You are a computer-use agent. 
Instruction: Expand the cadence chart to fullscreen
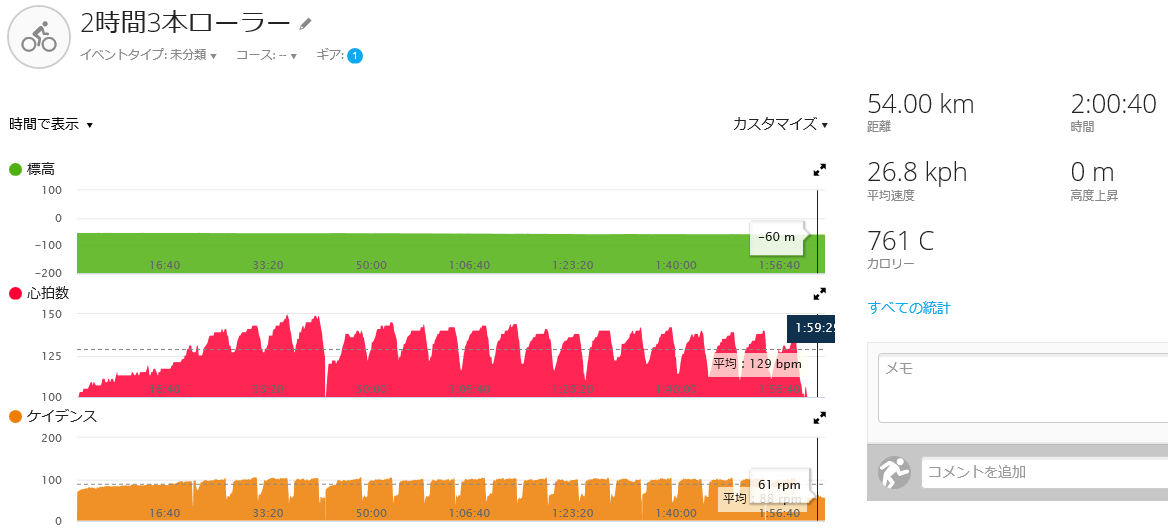click(x=819, y=419)
